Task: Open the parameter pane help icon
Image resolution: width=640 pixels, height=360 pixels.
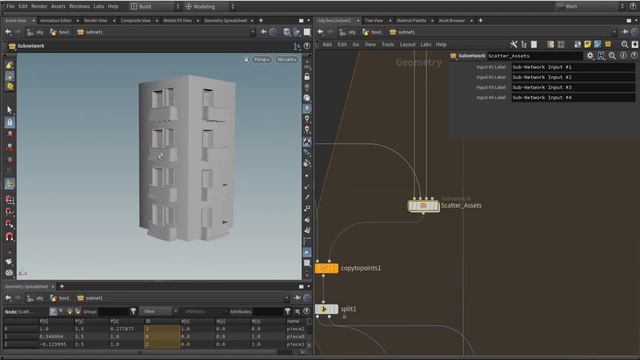Action: (634, 56)
